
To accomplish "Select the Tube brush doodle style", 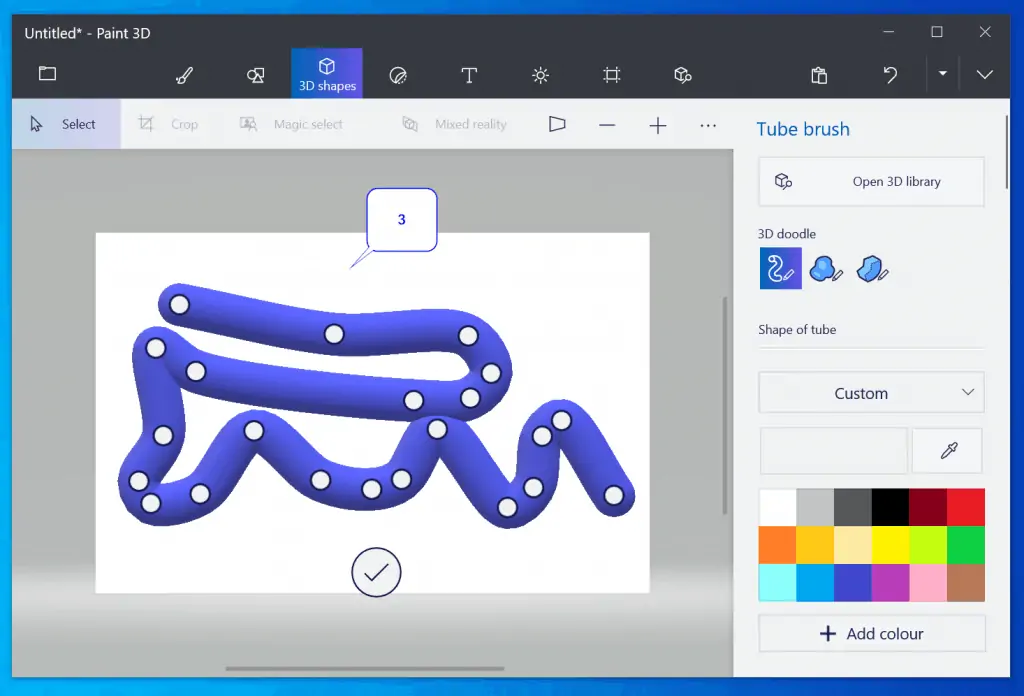I will 780,268.
